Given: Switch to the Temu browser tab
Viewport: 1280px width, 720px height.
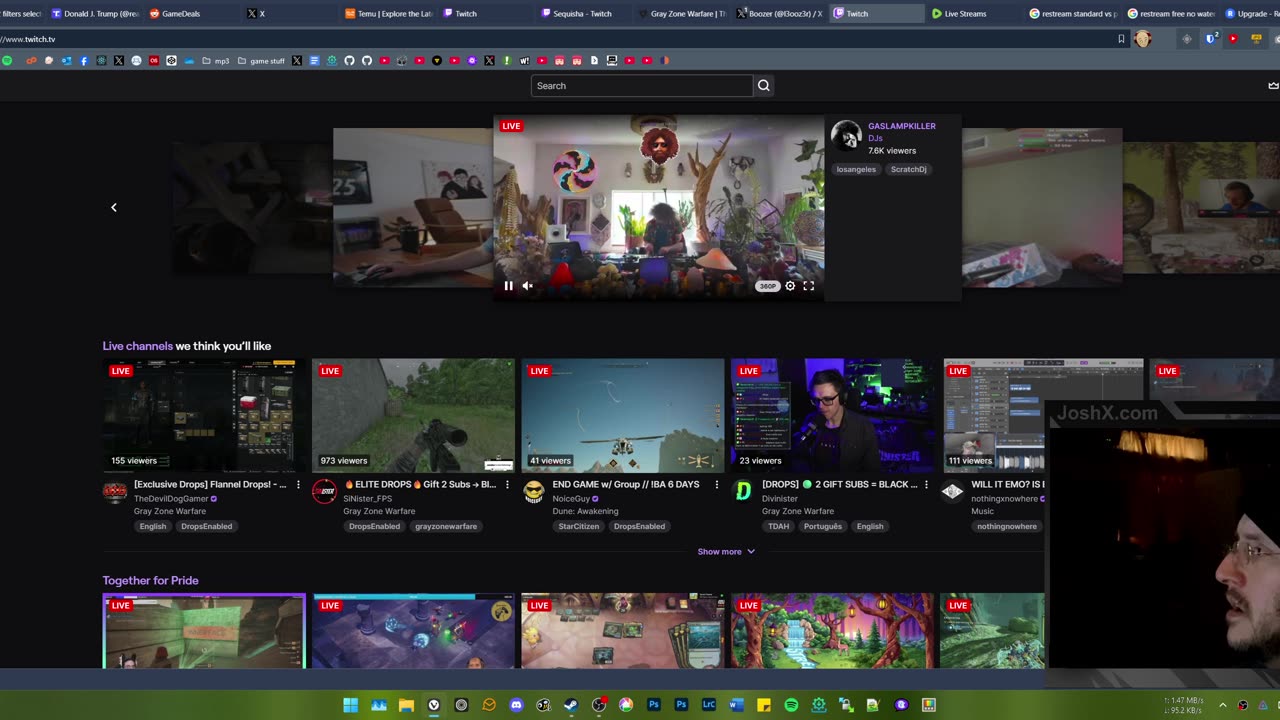Looking at the screenshot, I should (x=388, y=14).
